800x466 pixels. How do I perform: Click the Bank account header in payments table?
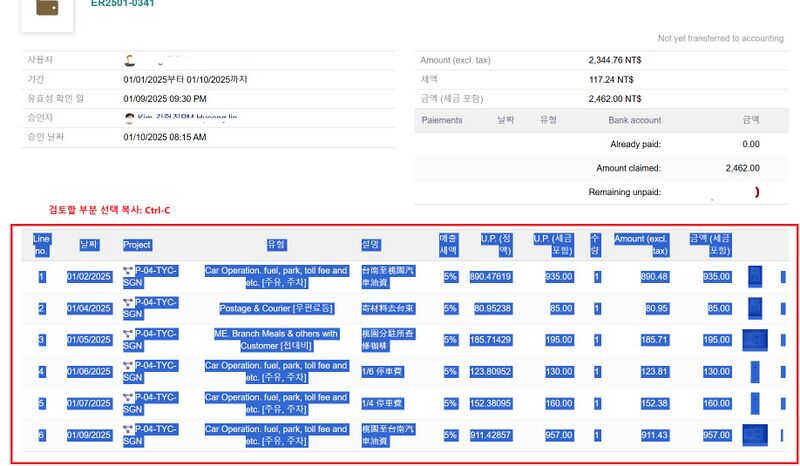pyautogui.click(x=634, y=120)
